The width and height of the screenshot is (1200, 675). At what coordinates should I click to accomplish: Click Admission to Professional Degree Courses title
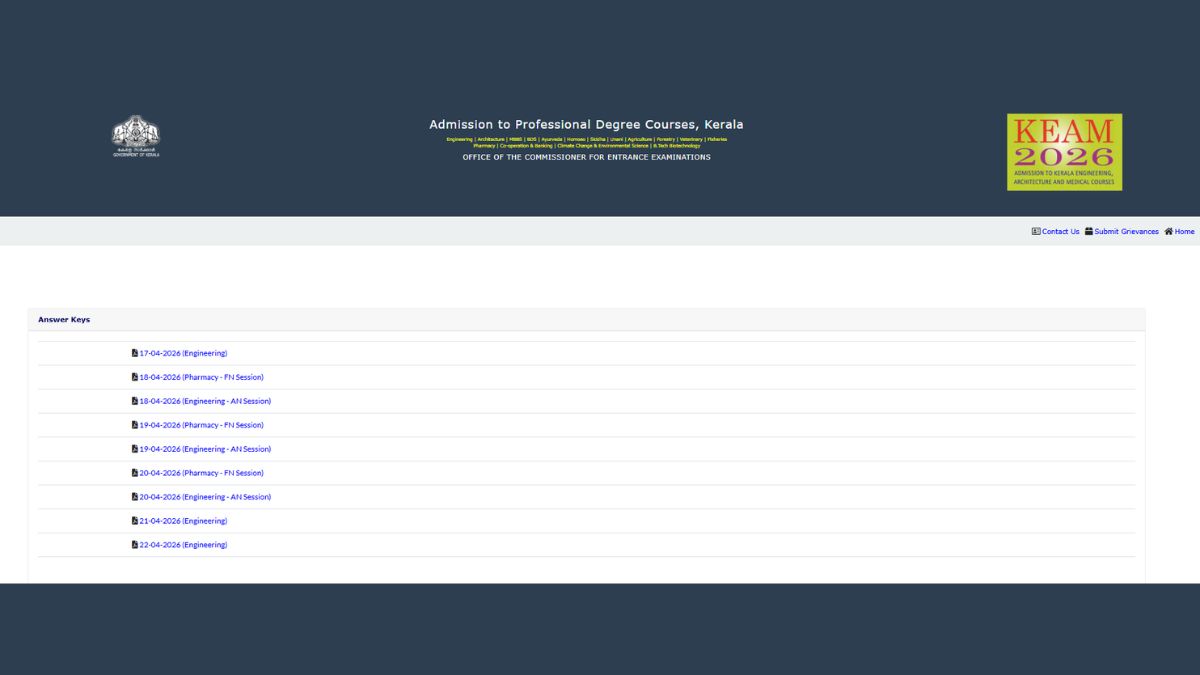point(586,125)
